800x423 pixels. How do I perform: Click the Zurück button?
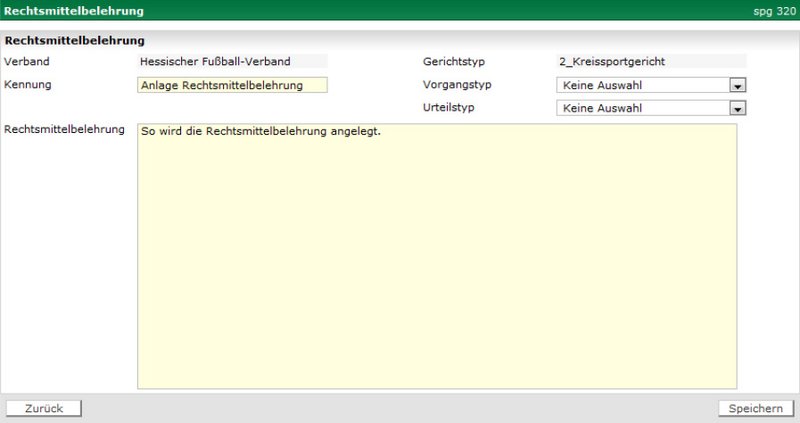pyautogui.click(x=44, y=408)
